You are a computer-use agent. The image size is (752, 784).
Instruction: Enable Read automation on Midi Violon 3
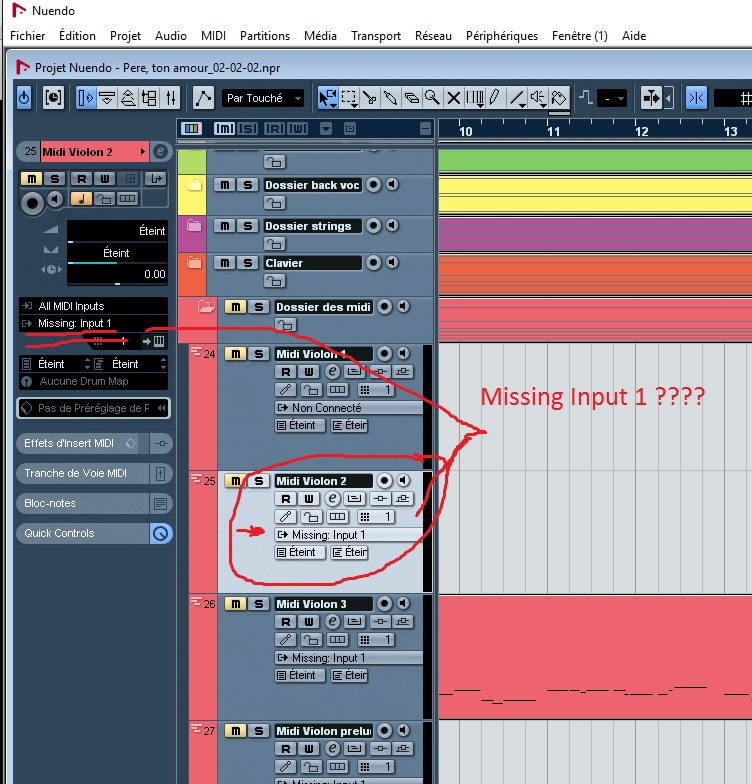tap(286, 622)
